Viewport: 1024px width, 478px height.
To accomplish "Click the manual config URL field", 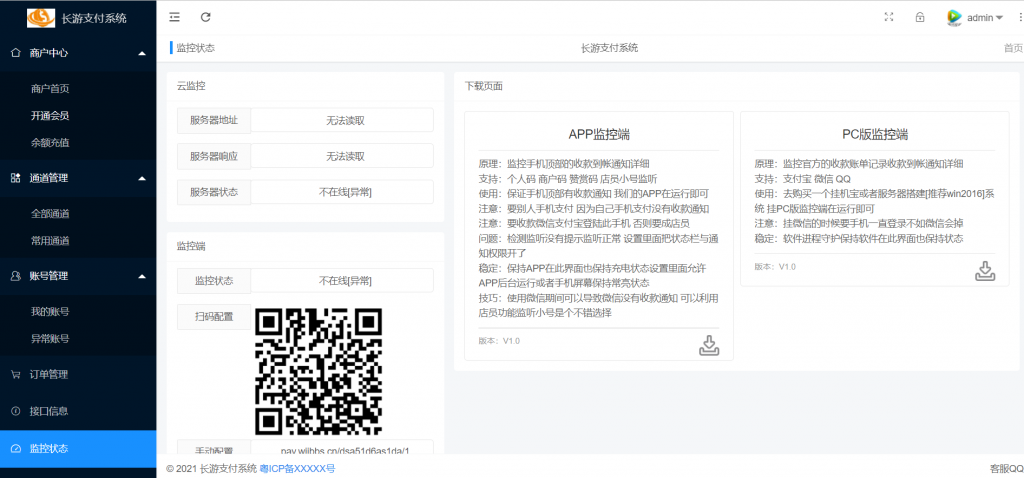I will coord(342,448).
